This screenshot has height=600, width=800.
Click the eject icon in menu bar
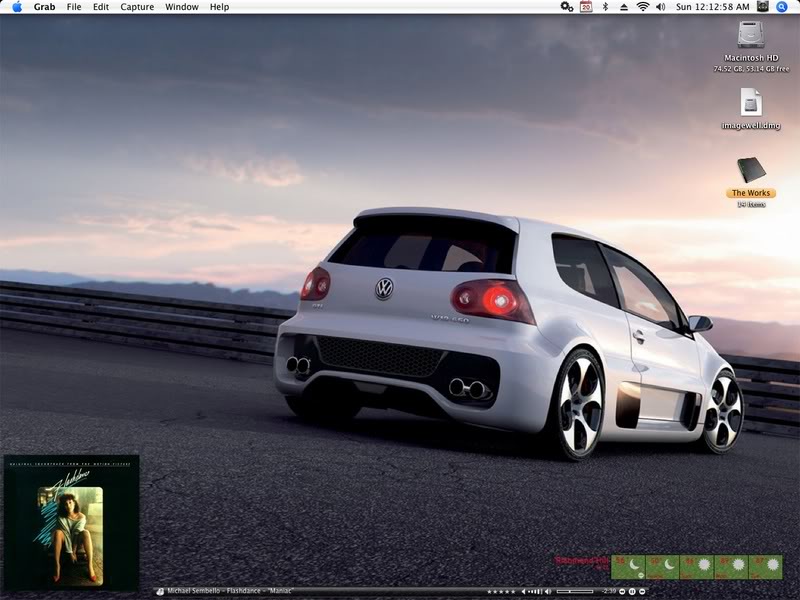click(x=624, y=7)
